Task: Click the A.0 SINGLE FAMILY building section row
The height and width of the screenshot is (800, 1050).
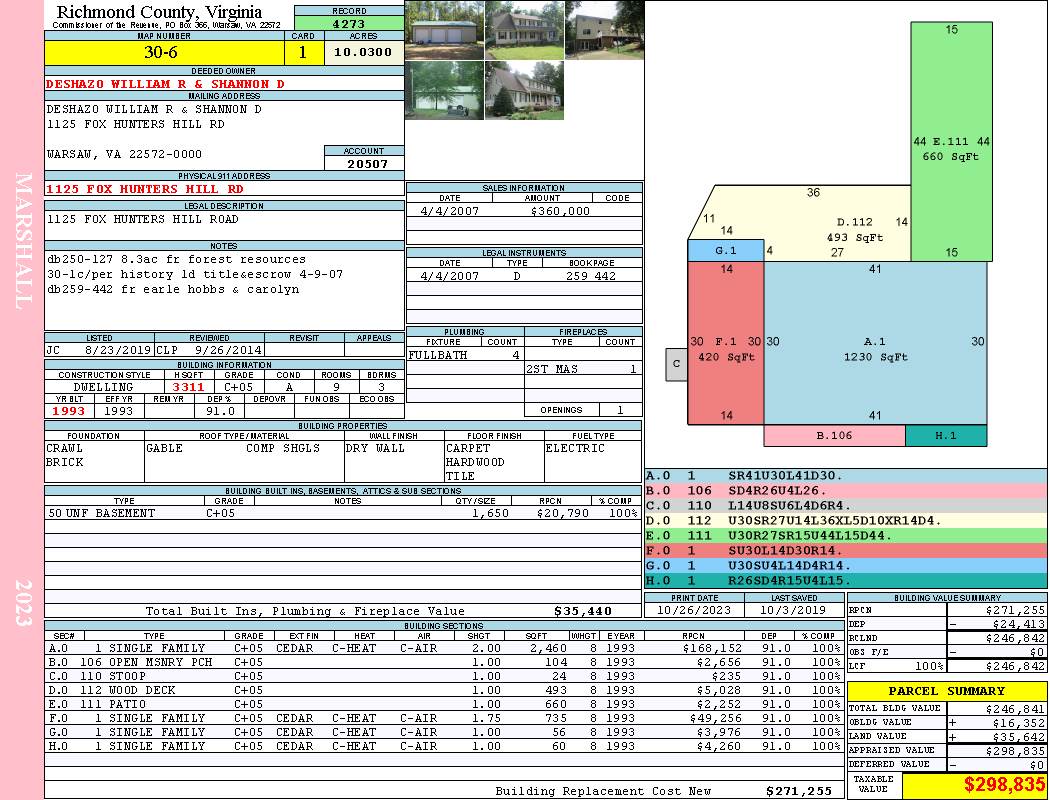Action: [445, 648]
